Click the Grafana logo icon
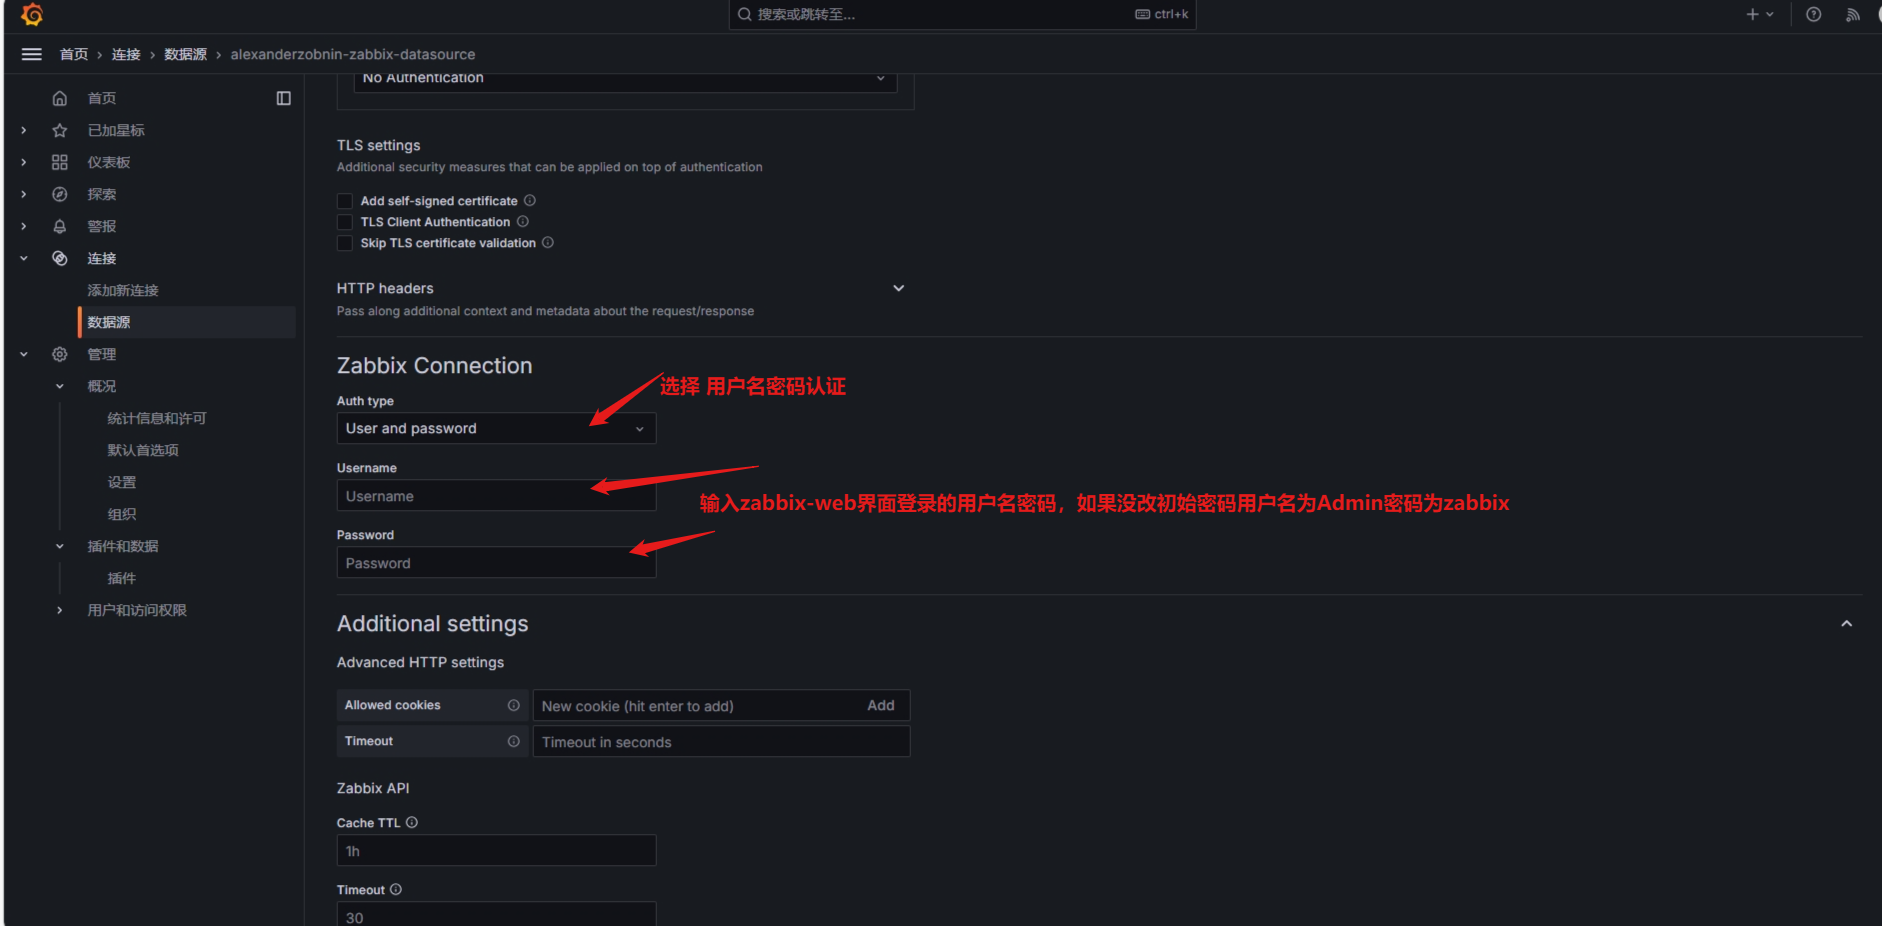 point(32,15)
